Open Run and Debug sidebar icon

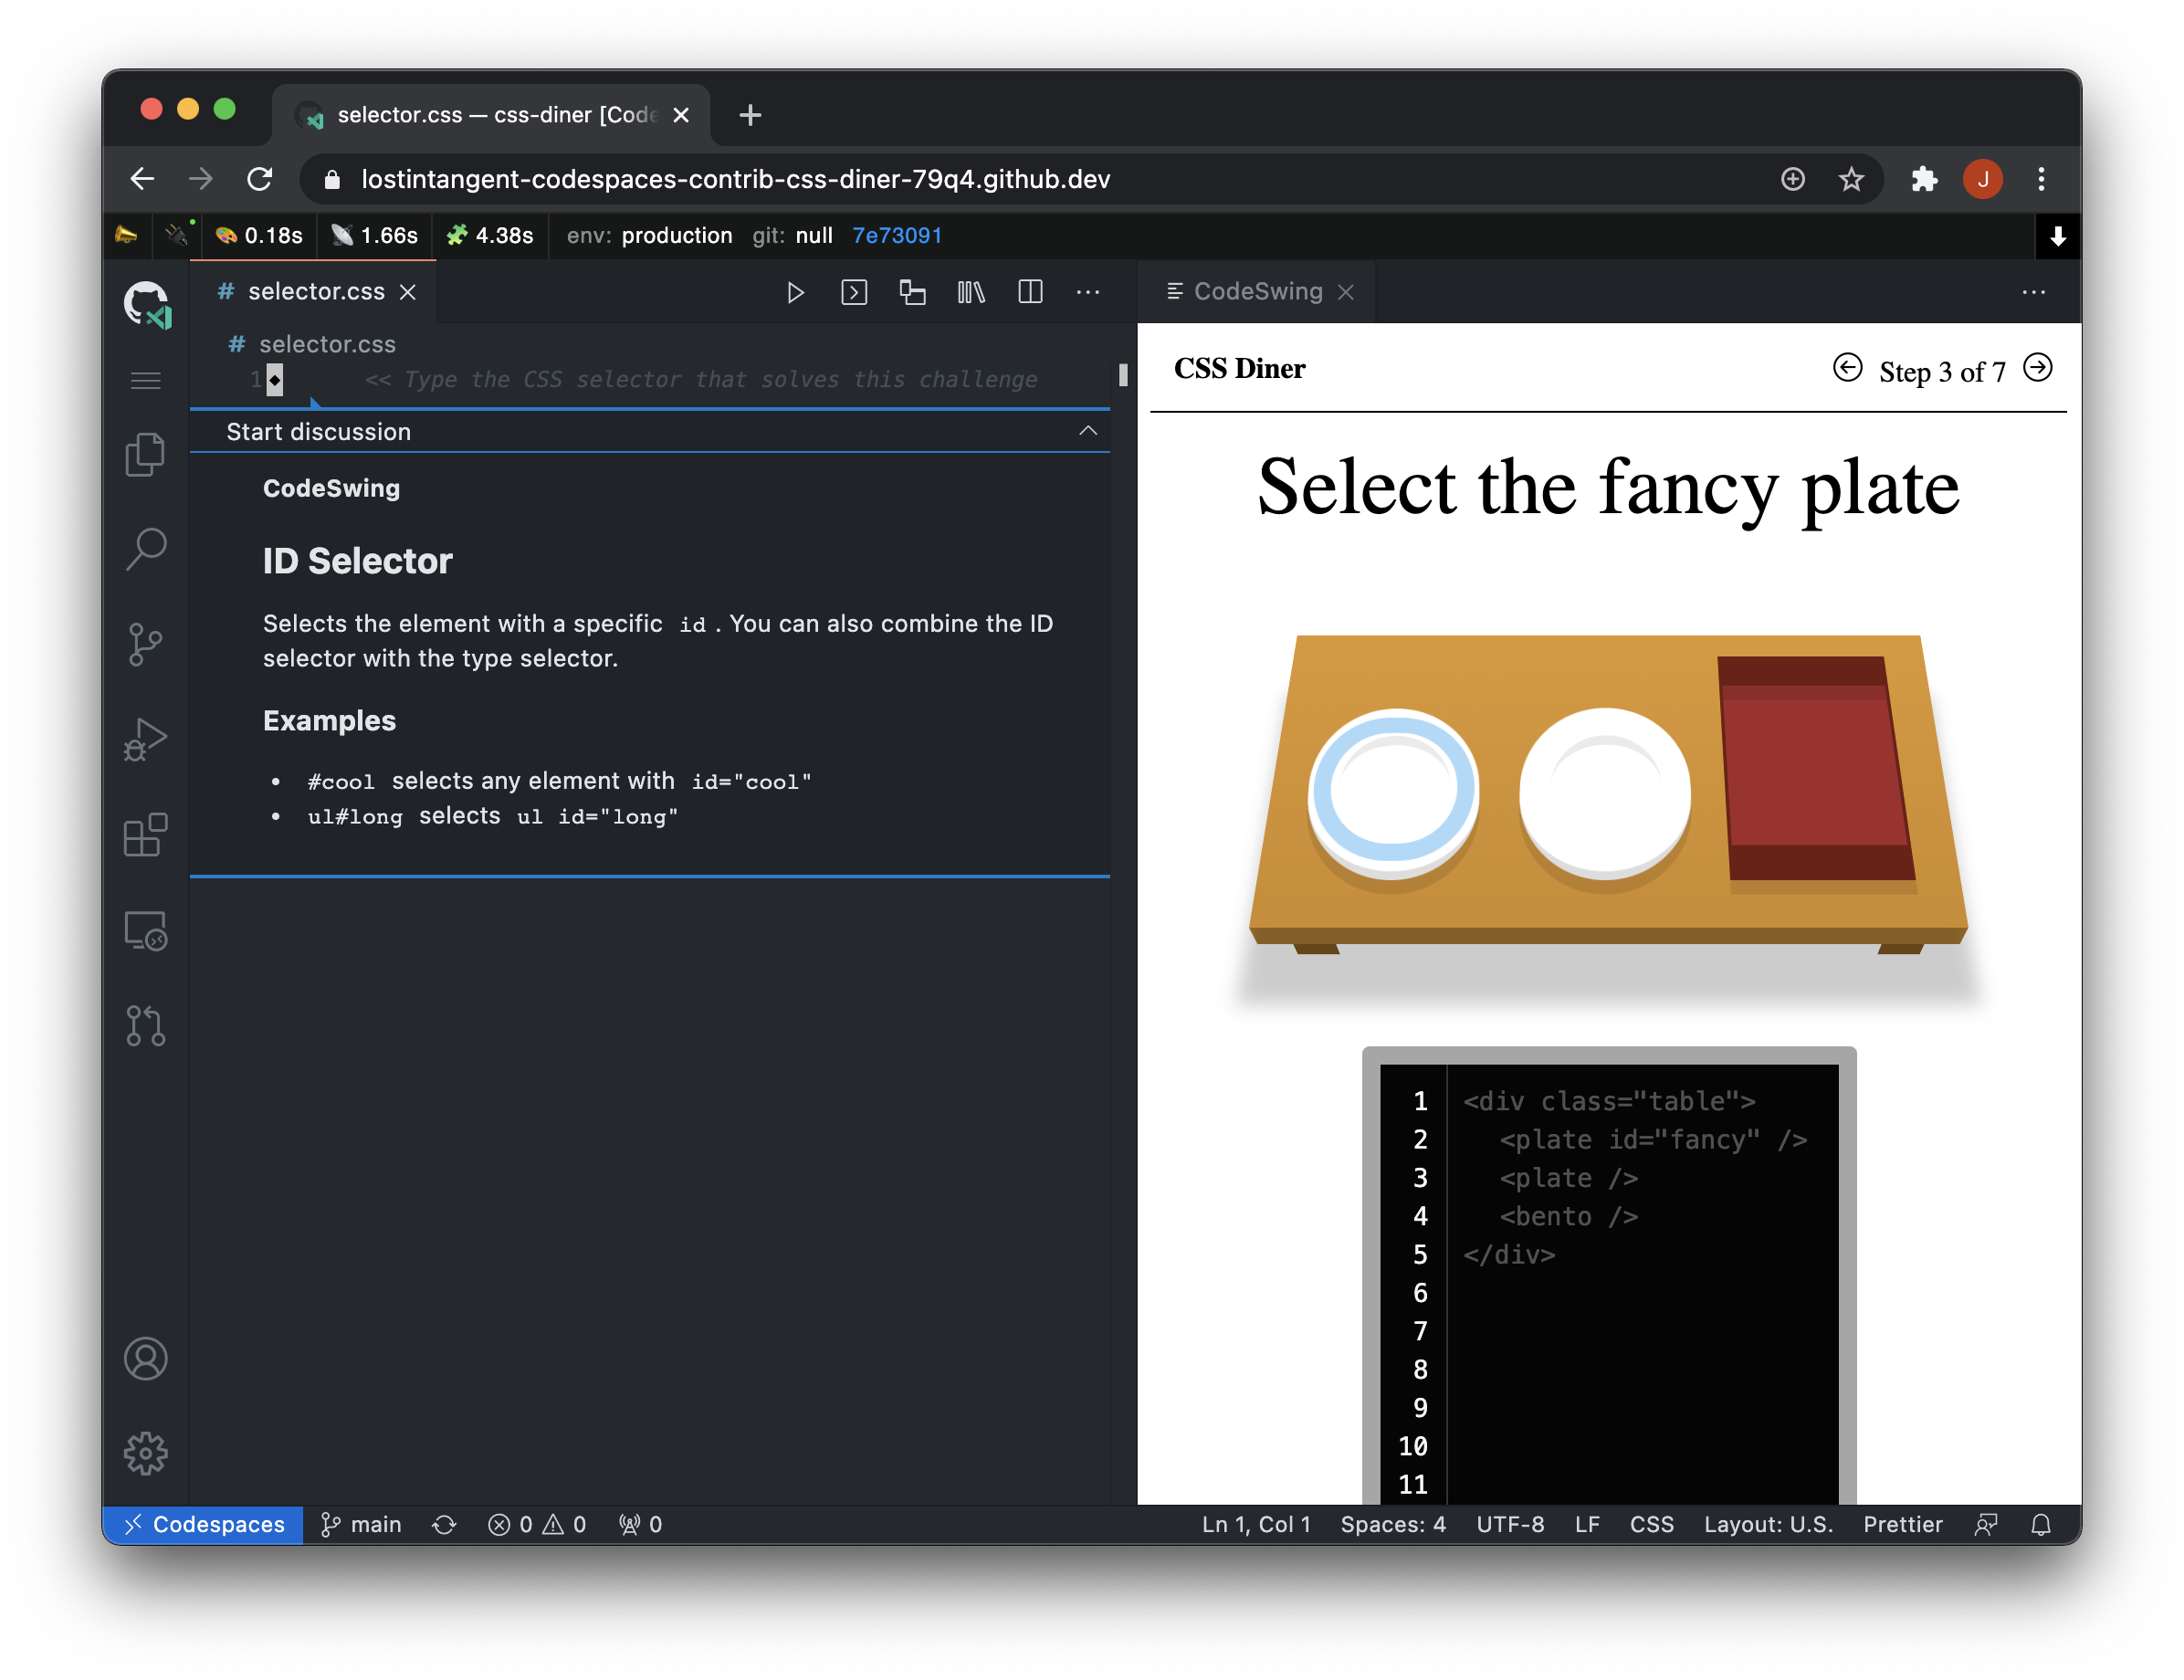(x=146, y=740)
